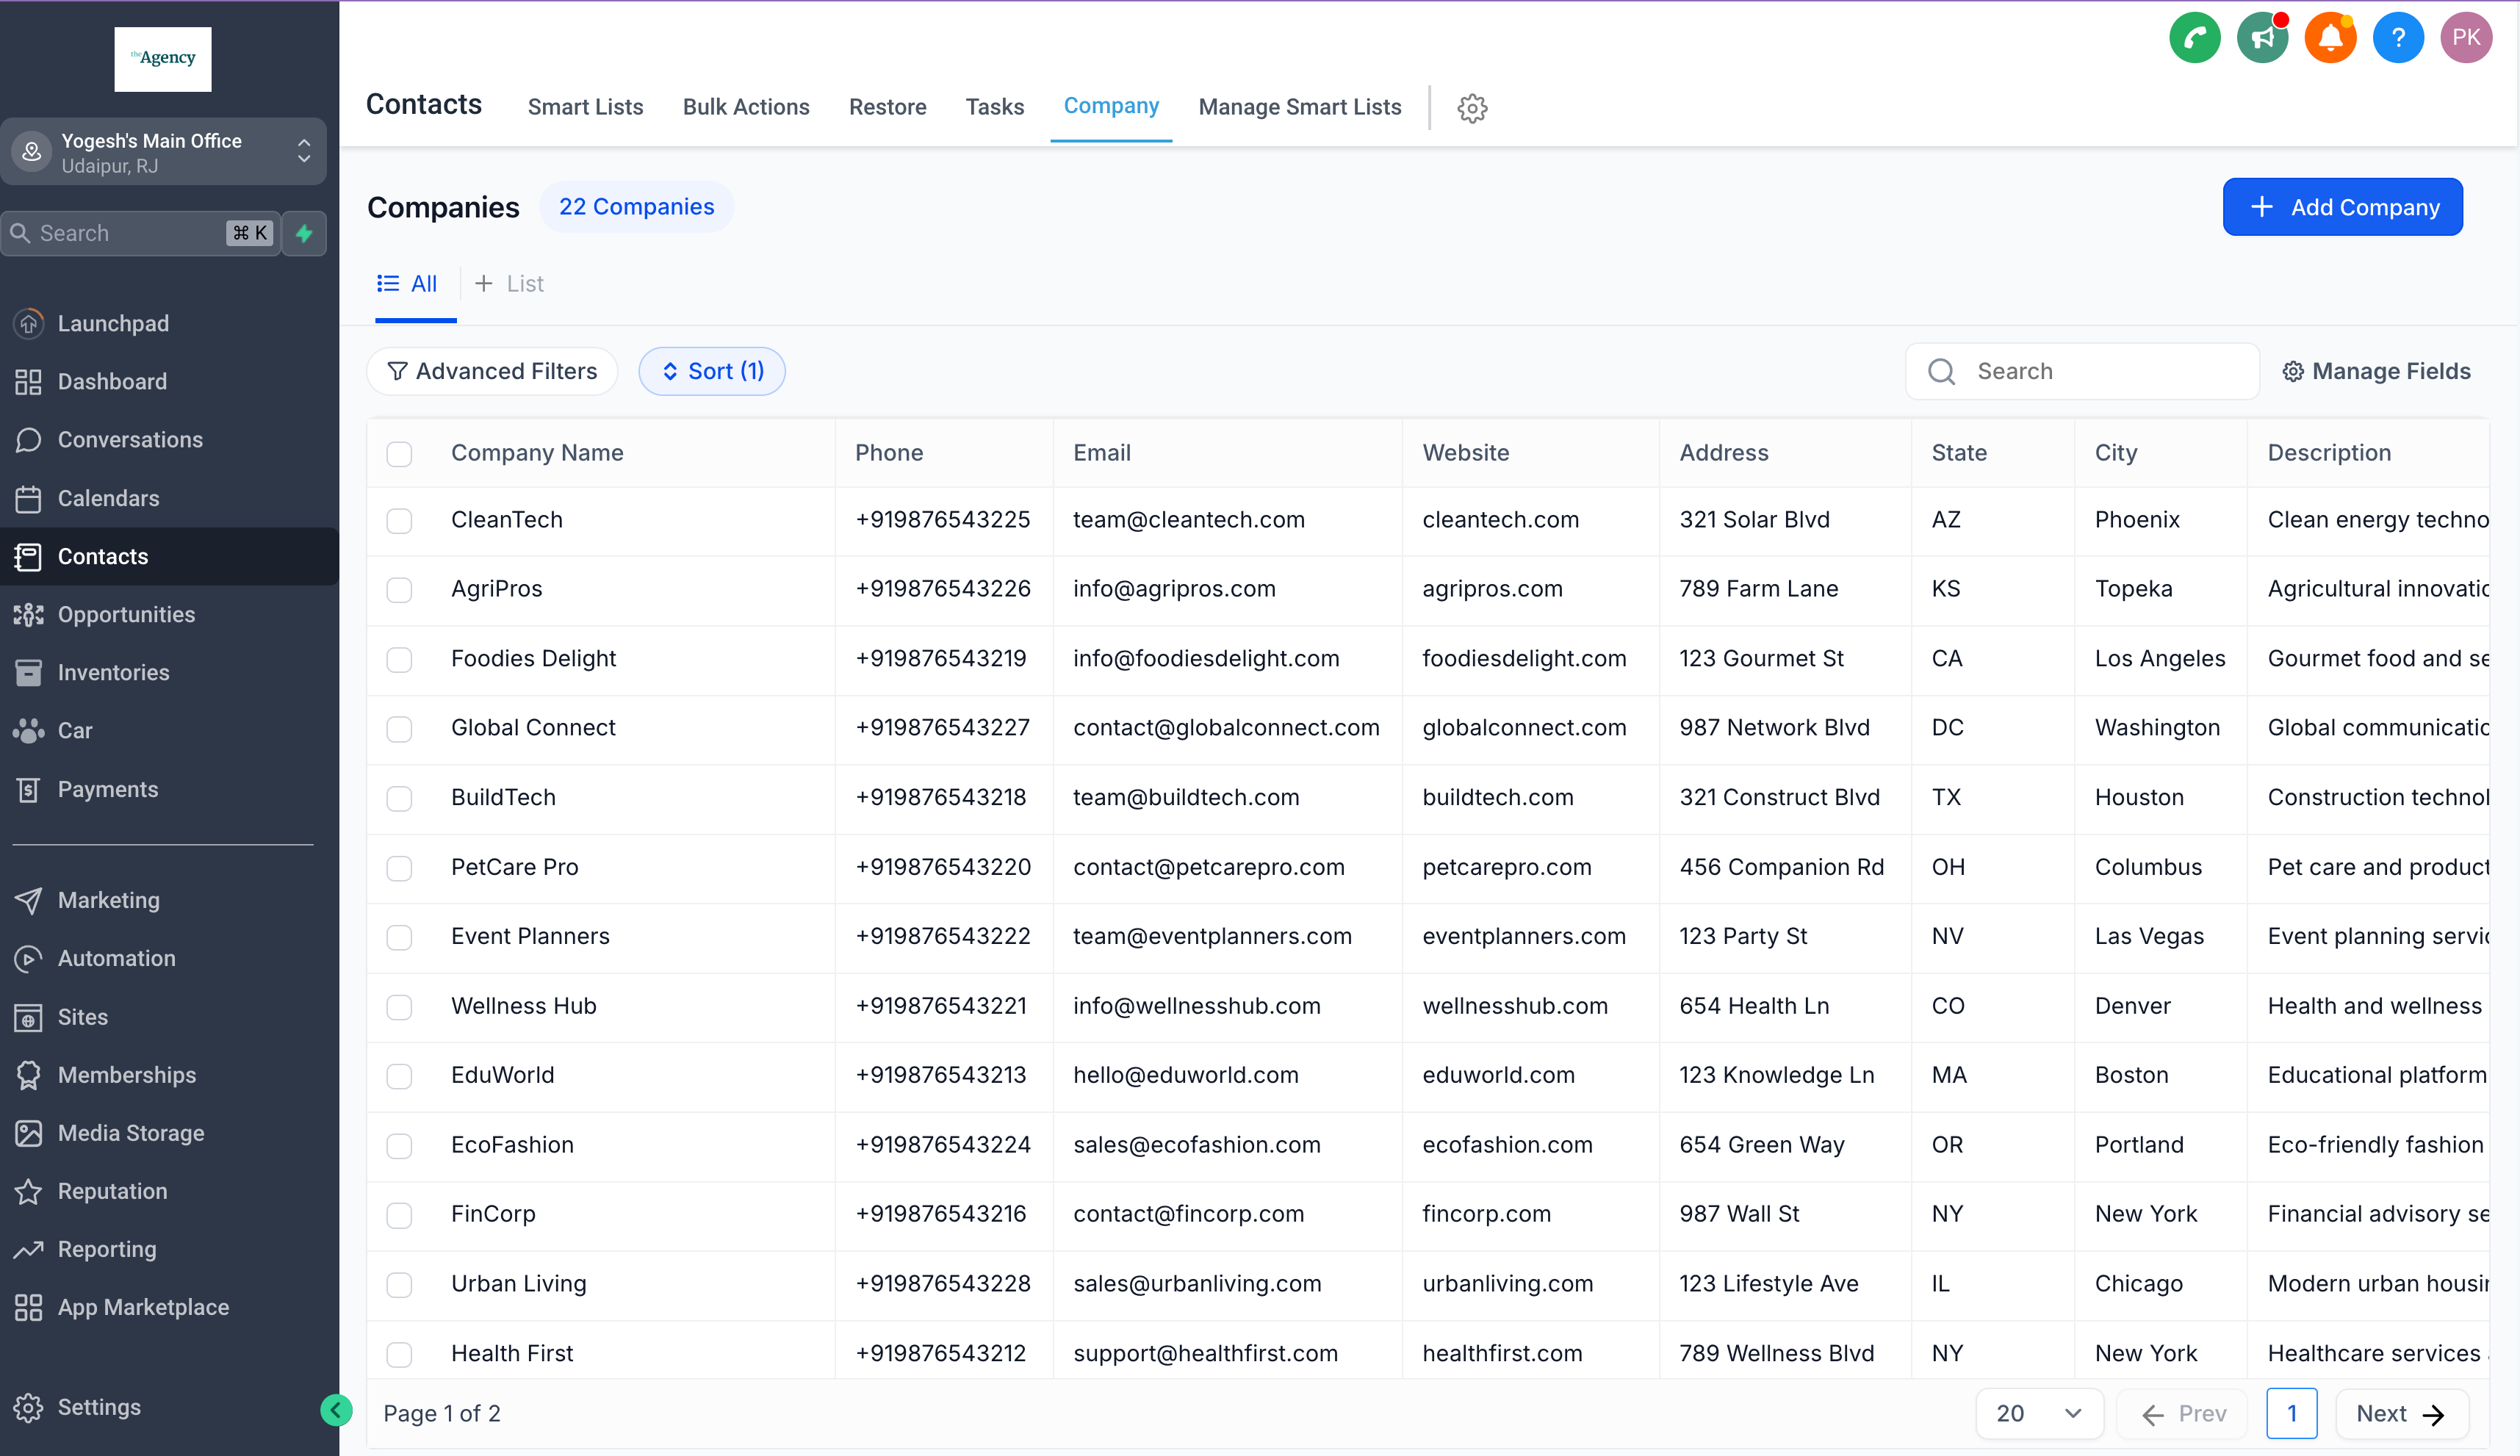Open the phone dialer icon
The width and height of the screenshot is (2520, 1456).
[x=2195, y=37]
